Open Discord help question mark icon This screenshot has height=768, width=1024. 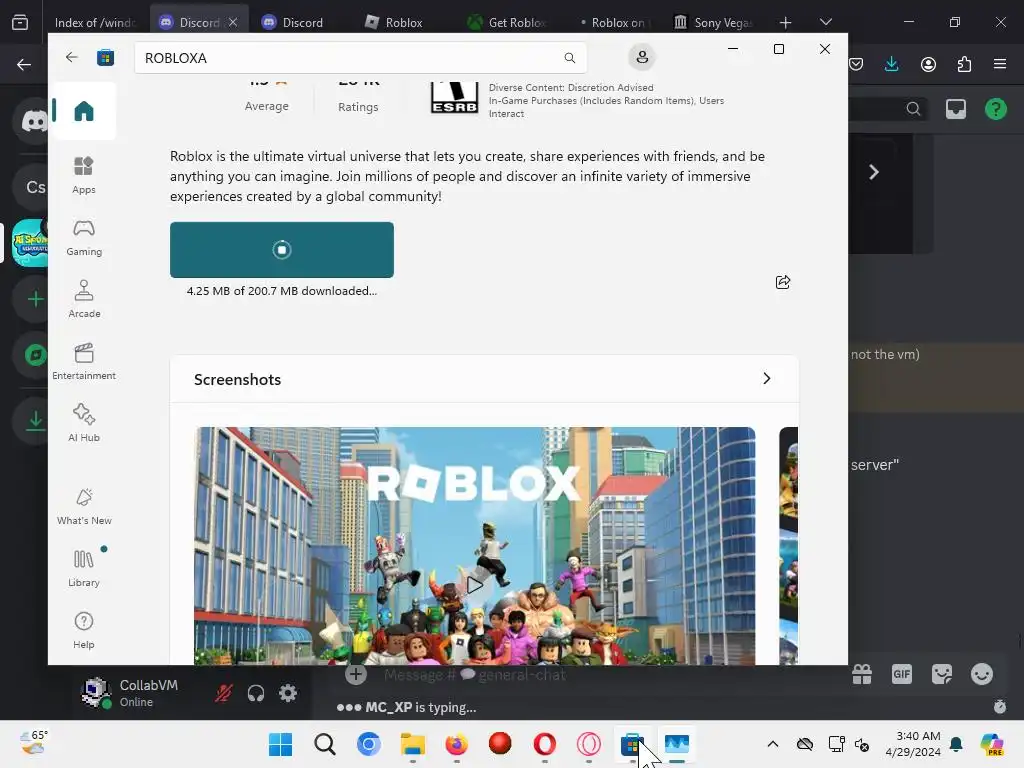(995, 109)
